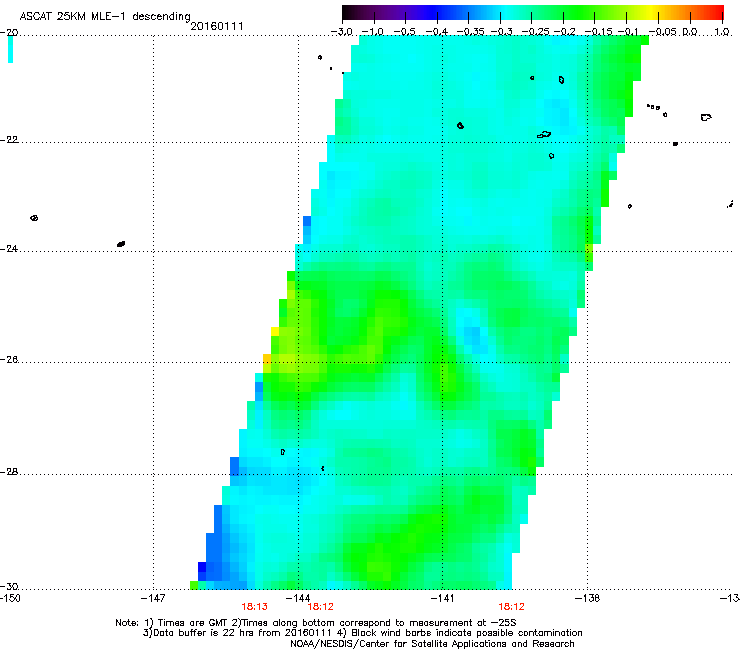Click the black end of the color bar
Viewport: 740px width, 650px height.
coord(348,12)
